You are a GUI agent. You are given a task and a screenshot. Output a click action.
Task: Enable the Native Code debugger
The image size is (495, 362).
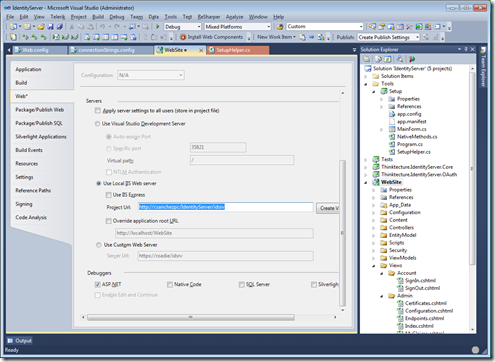pos(170,284)
